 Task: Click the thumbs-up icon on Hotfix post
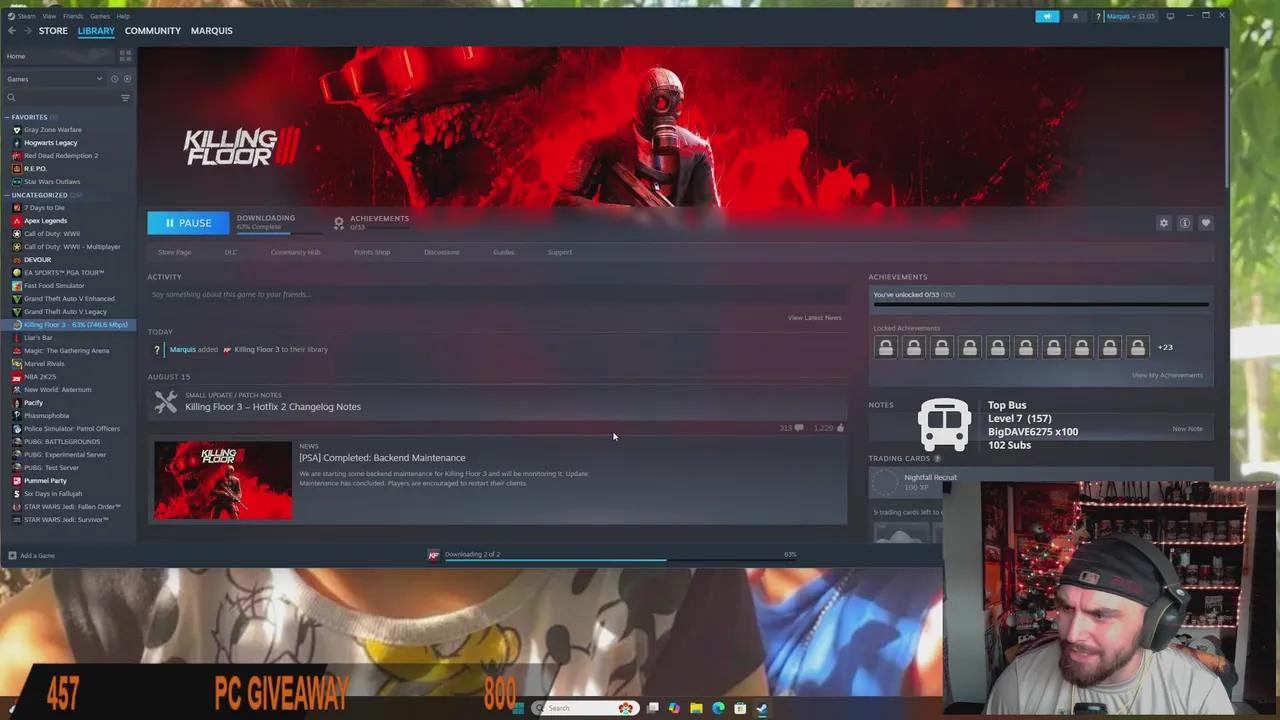pyautogui.click(x=839, y=428)
